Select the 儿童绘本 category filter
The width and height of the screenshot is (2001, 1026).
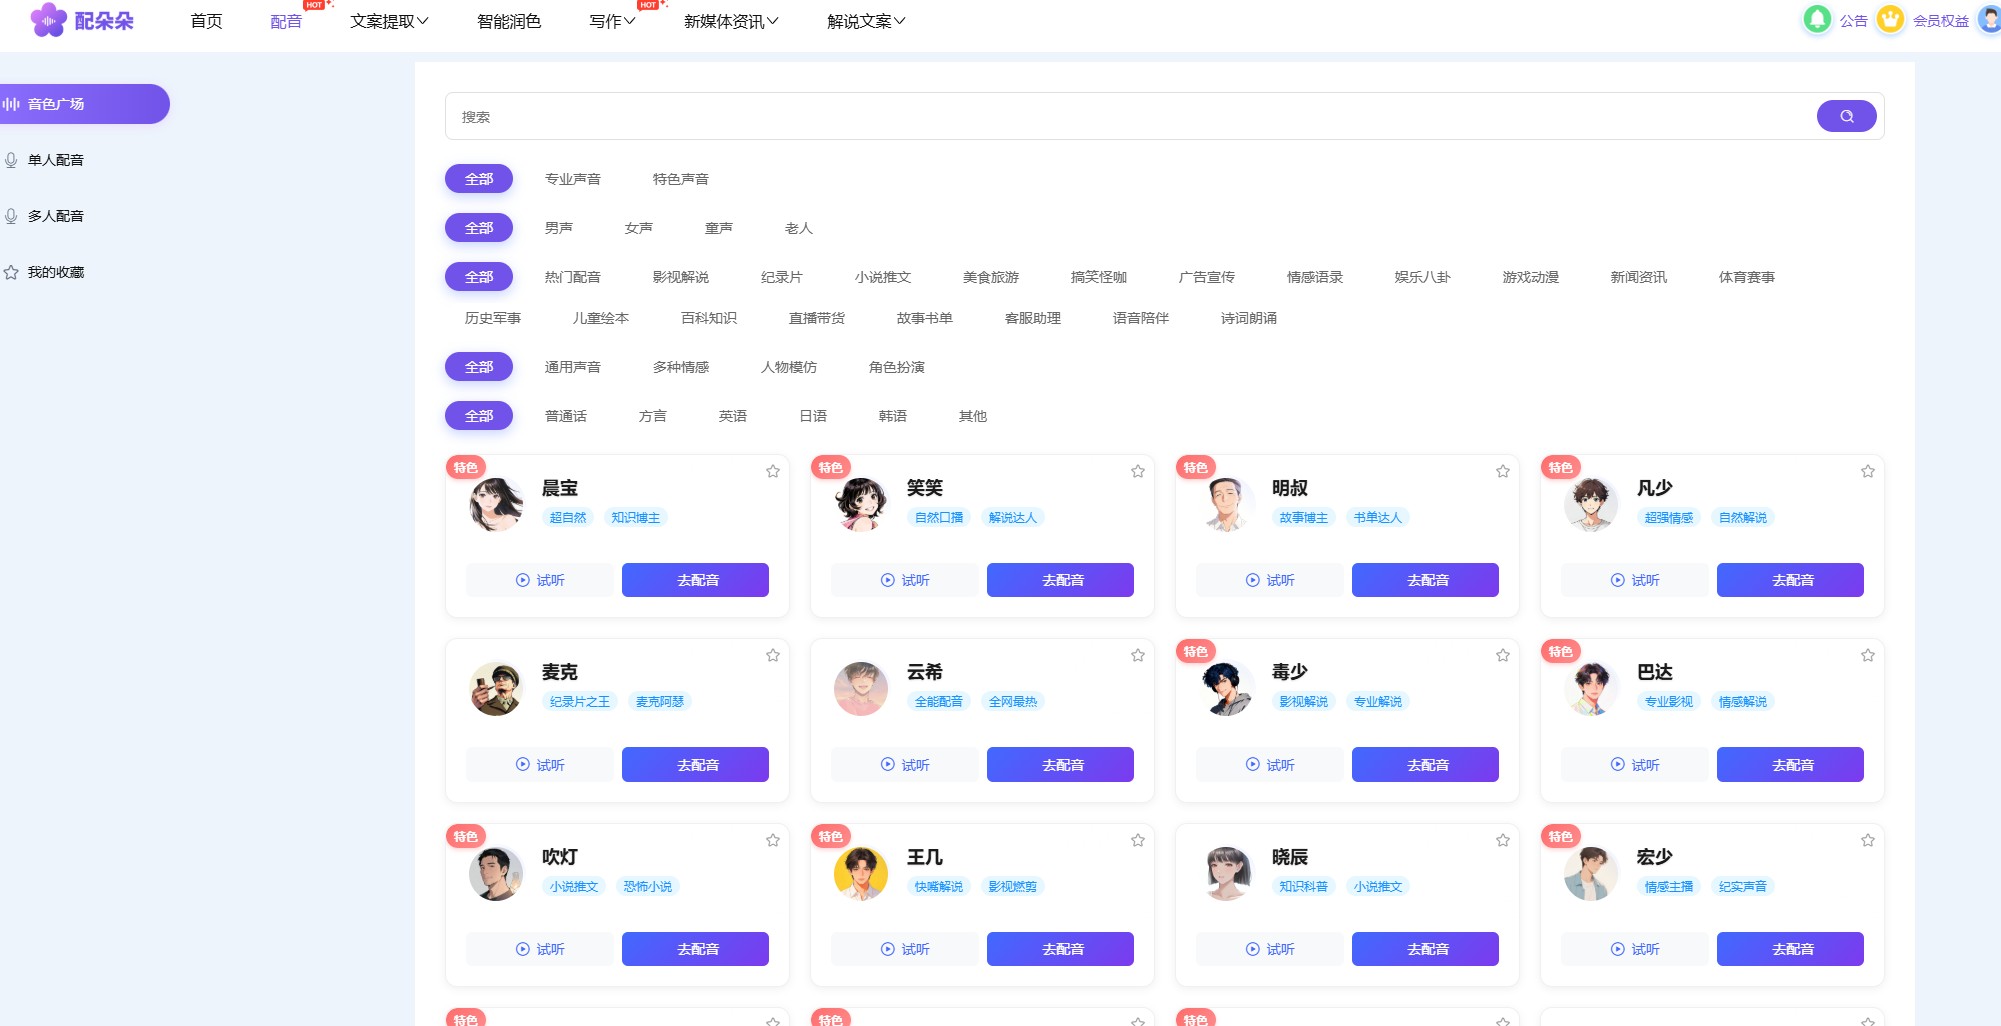601,318
